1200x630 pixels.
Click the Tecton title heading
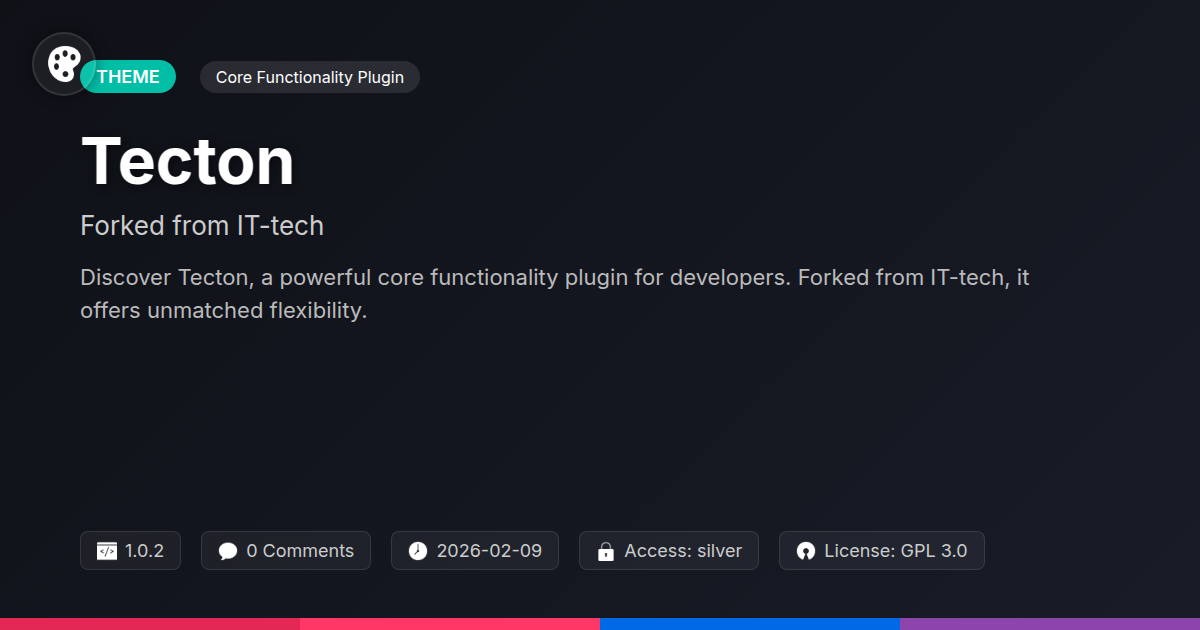click(188, 161)
